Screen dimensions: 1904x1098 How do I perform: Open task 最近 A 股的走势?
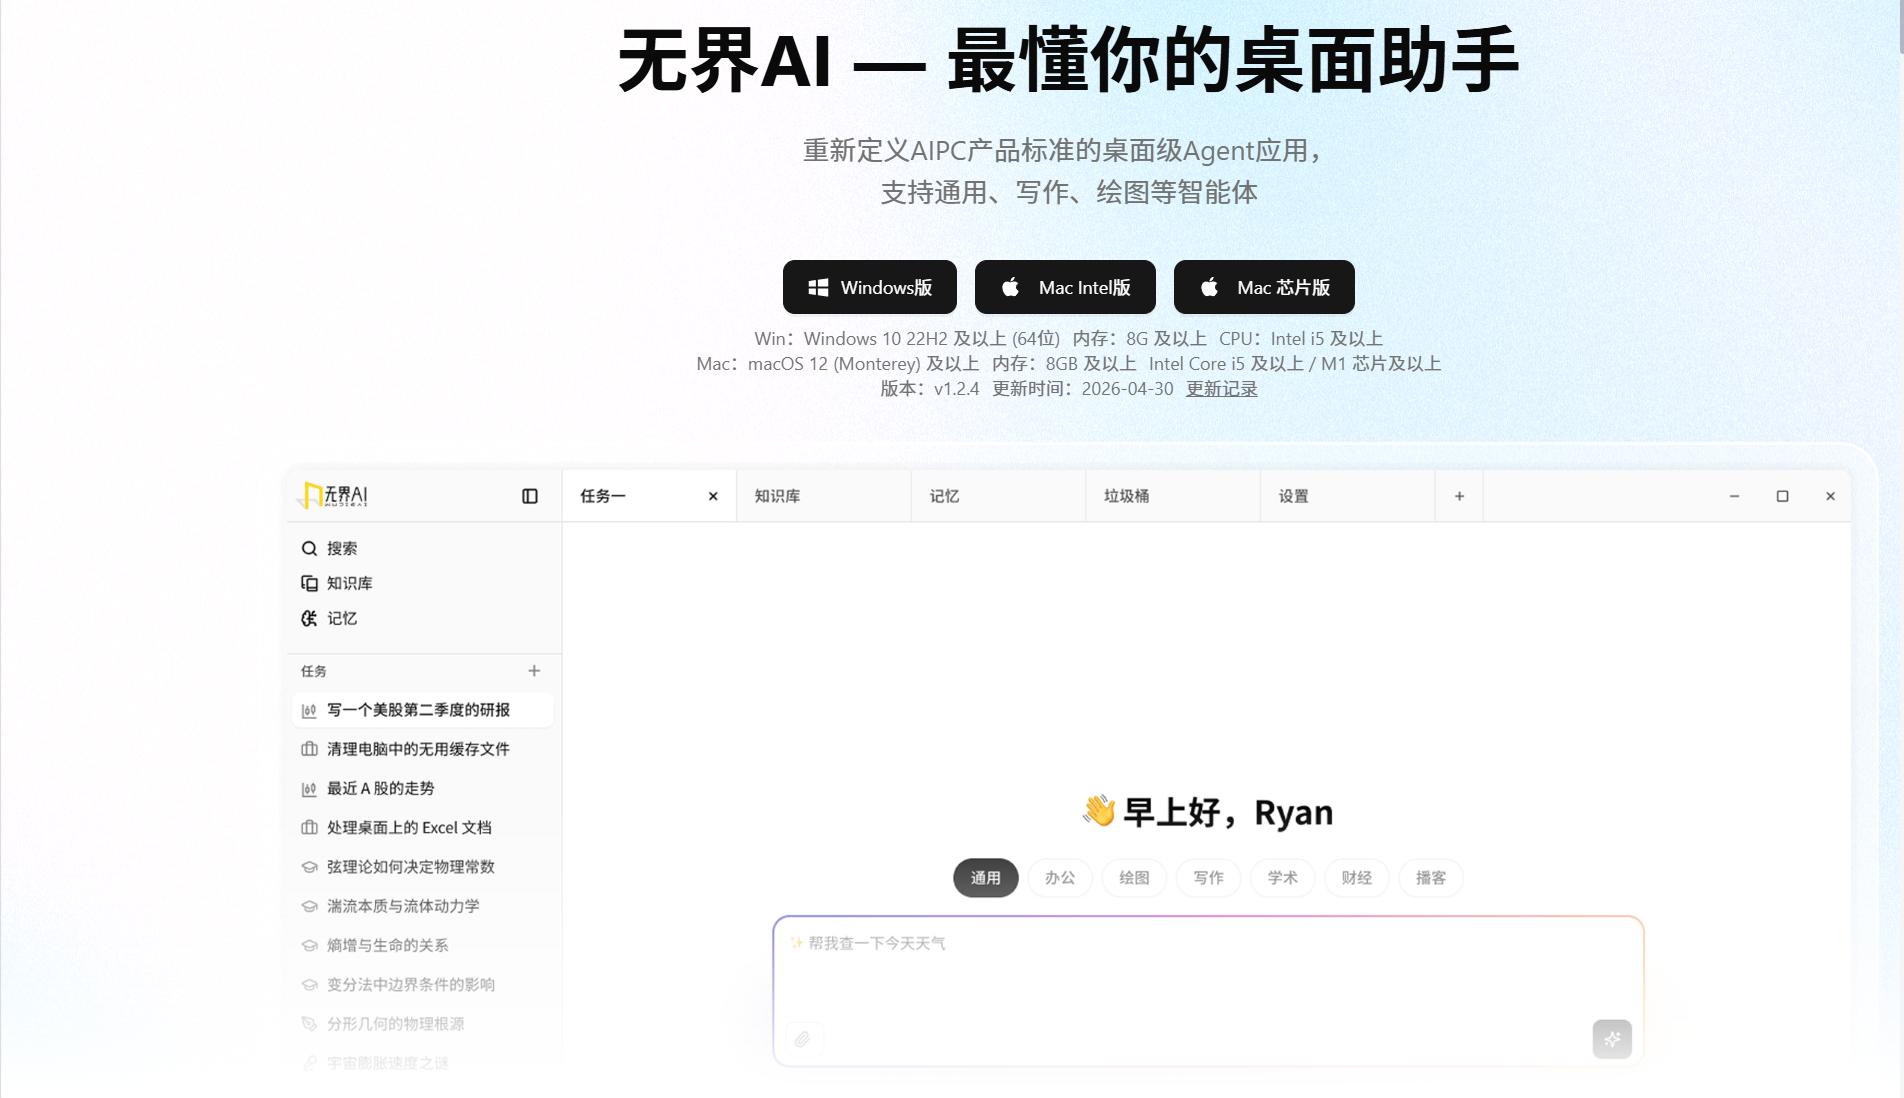[422, 788]
